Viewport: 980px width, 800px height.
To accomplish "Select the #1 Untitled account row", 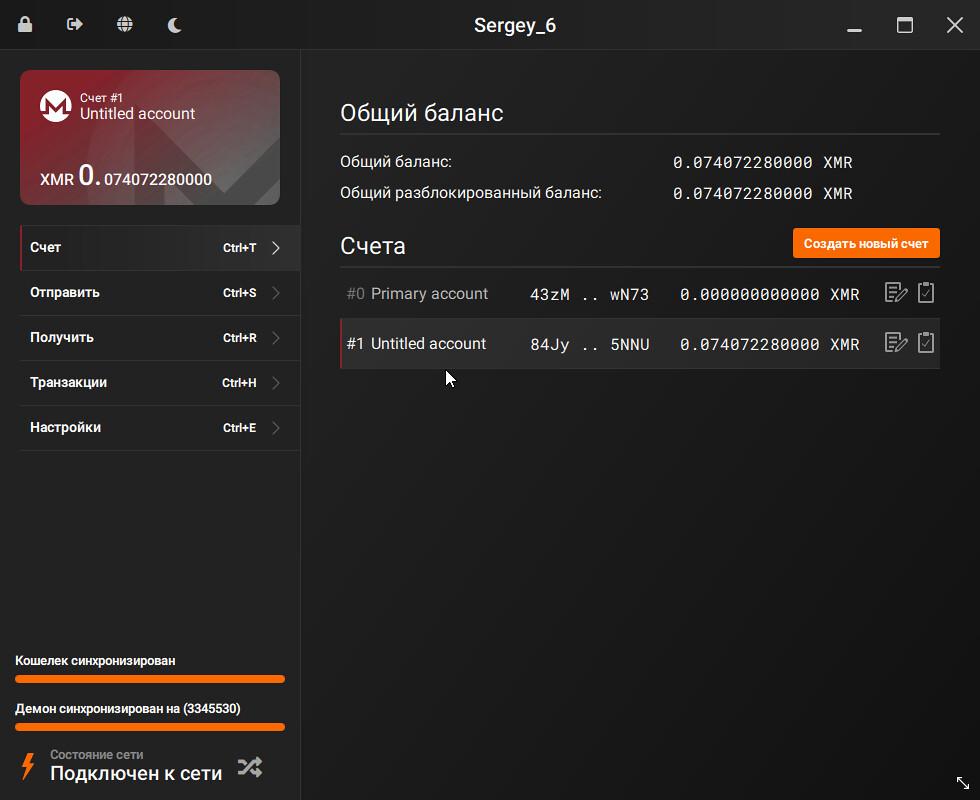I will pyautogui.click(x=600, y=344).
